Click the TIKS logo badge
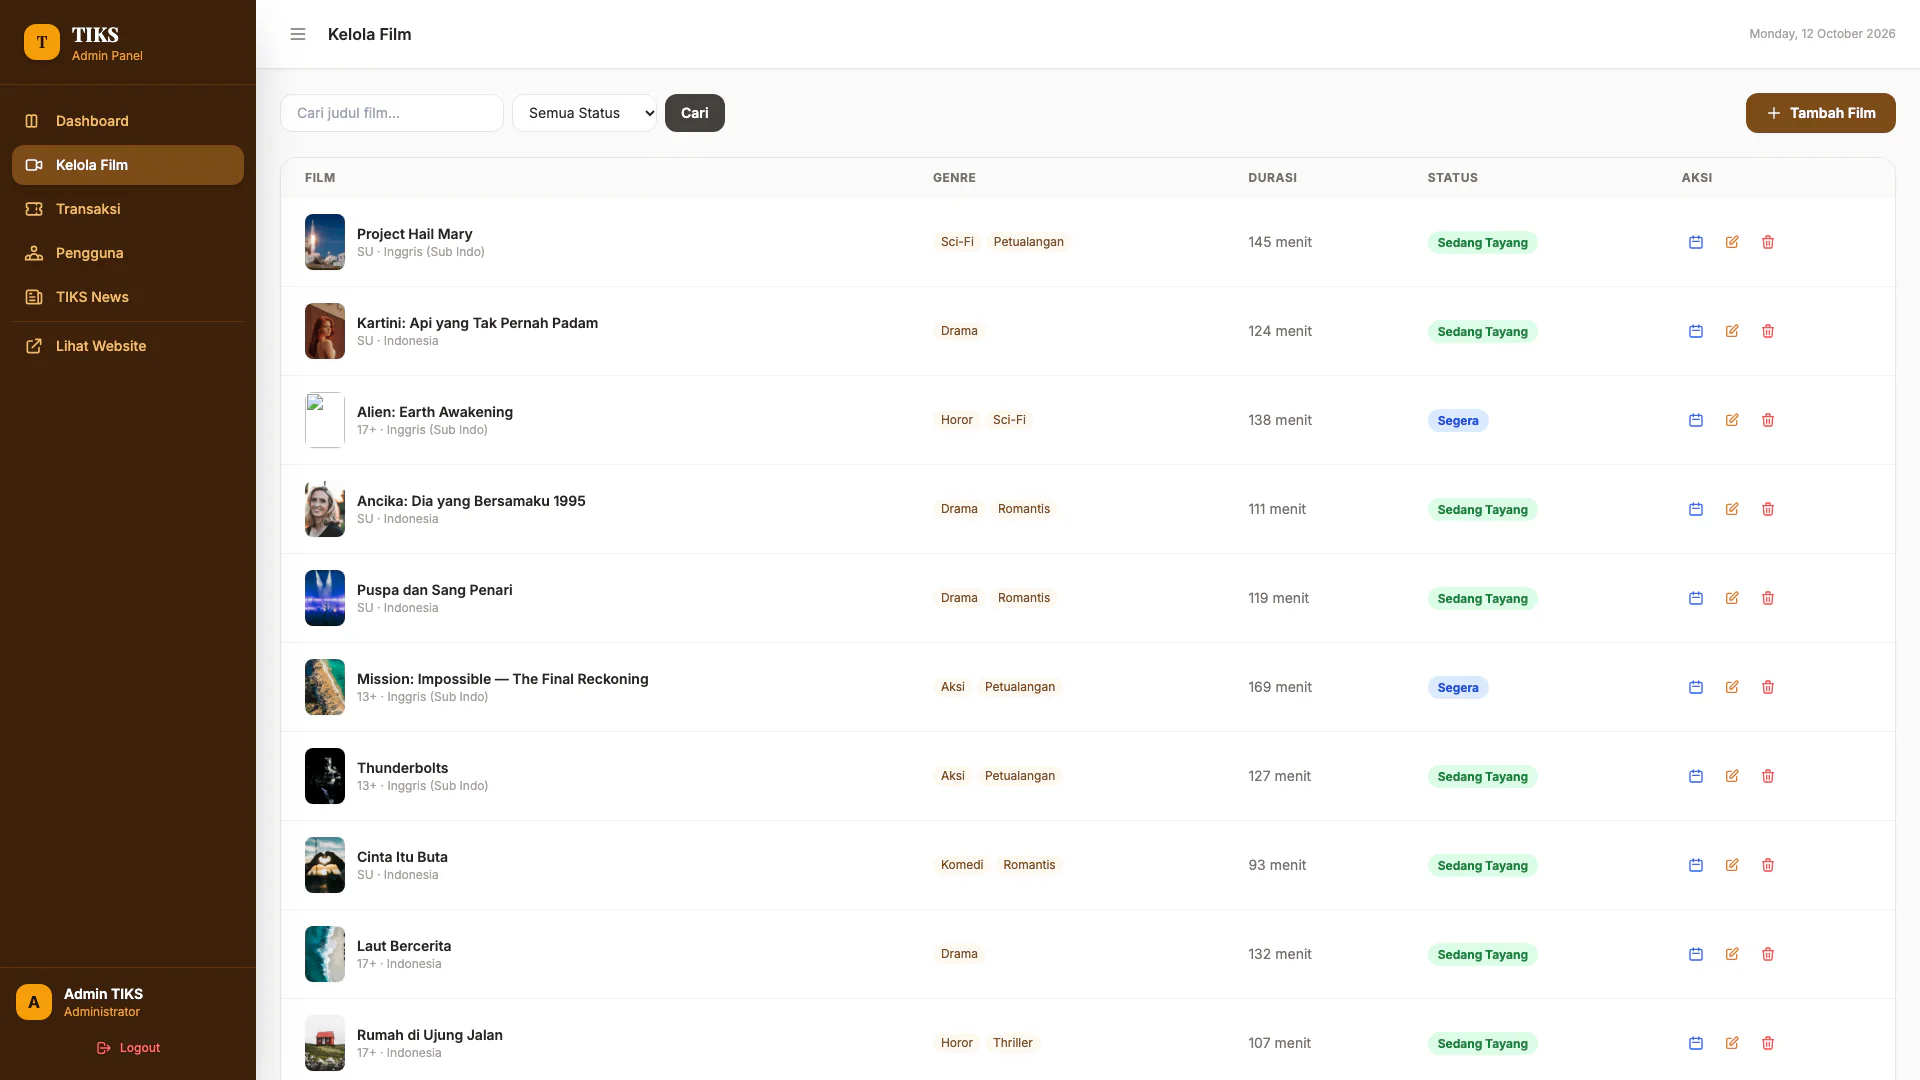Viewport: 1920px width, 1080px height. [x=42, y=42]
